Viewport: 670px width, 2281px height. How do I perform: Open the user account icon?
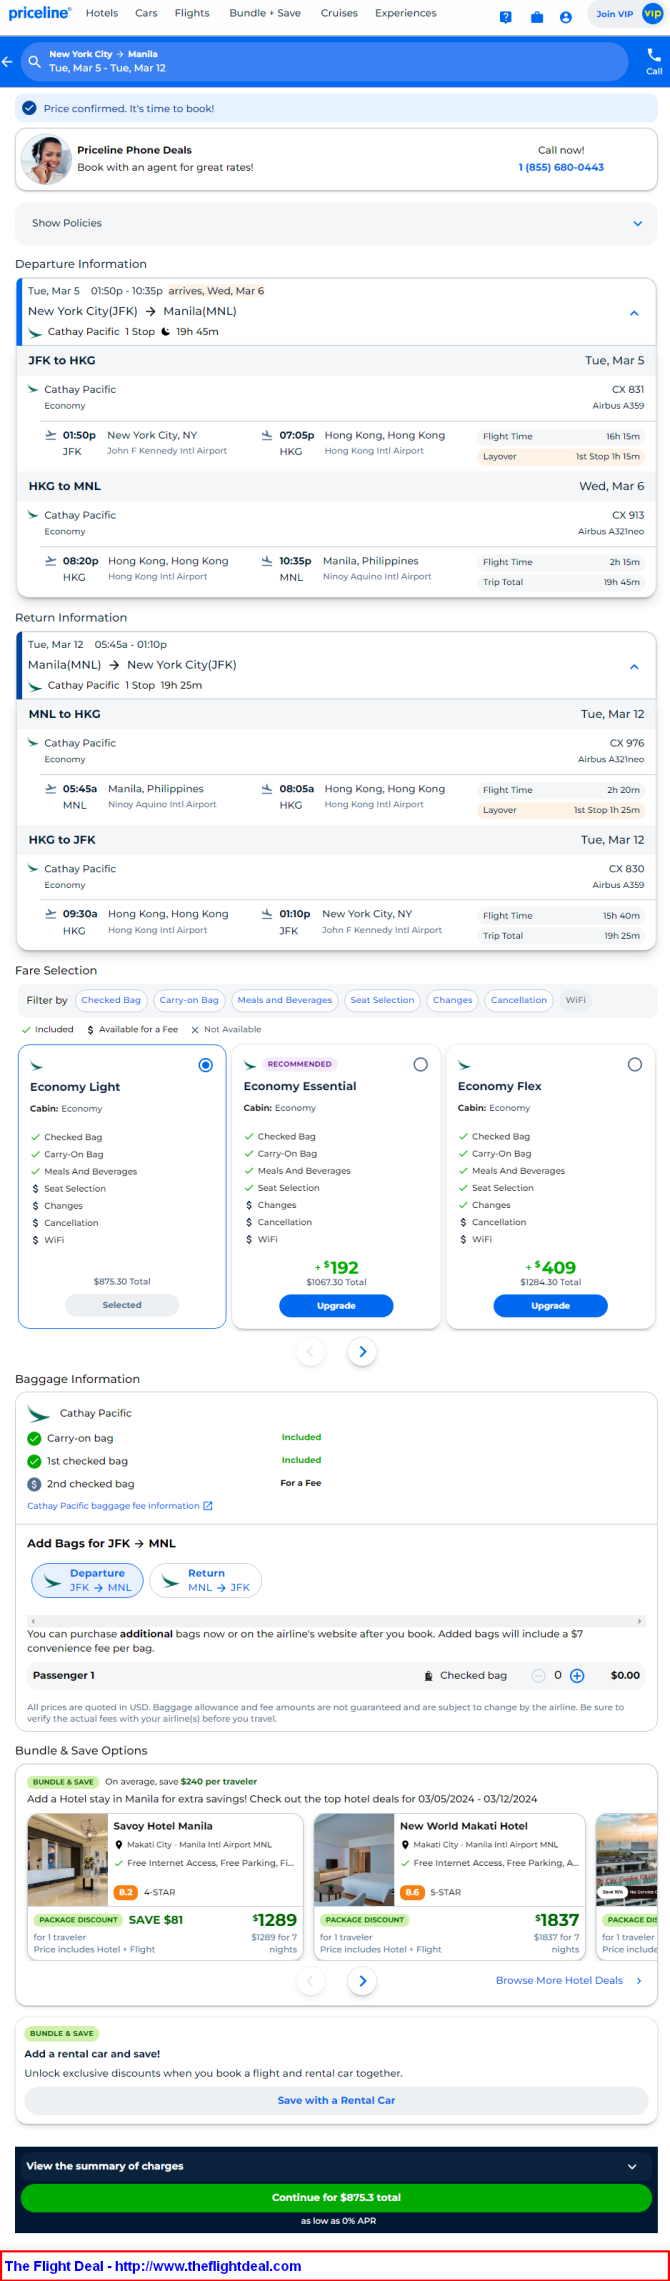click(566, 17)
